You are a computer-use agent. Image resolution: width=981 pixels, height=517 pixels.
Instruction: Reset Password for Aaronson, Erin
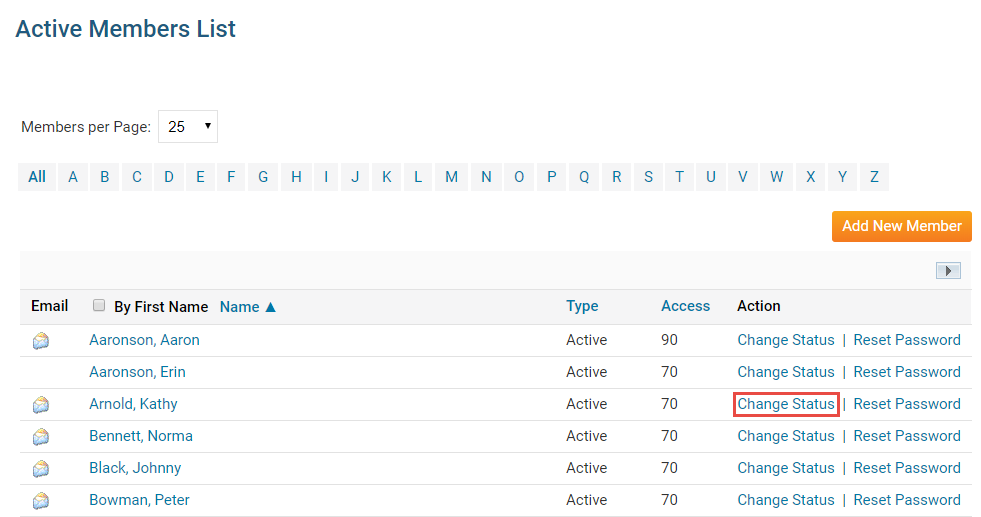click(906, 372)
